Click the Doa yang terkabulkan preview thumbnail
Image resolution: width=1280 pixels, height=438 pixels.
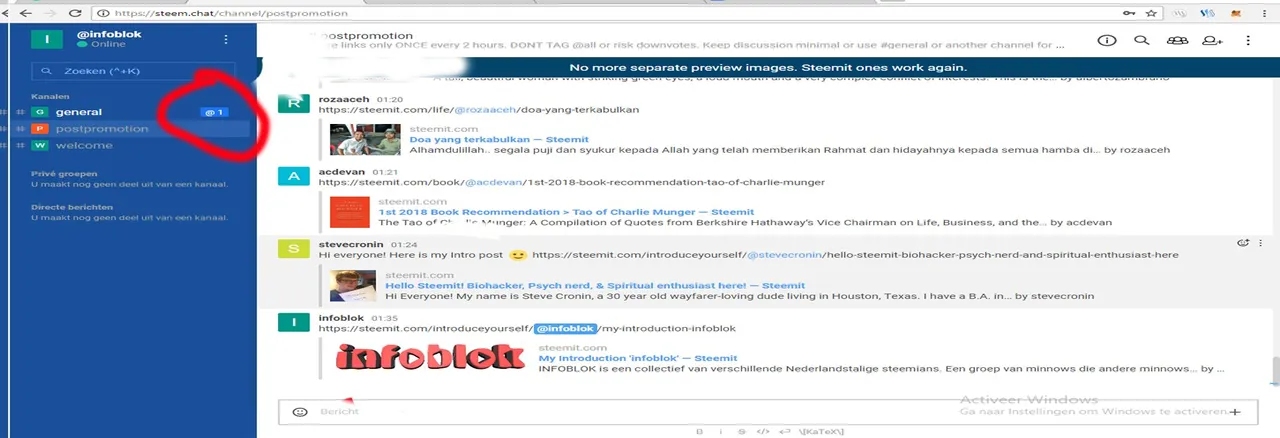[x=365, y=140]
